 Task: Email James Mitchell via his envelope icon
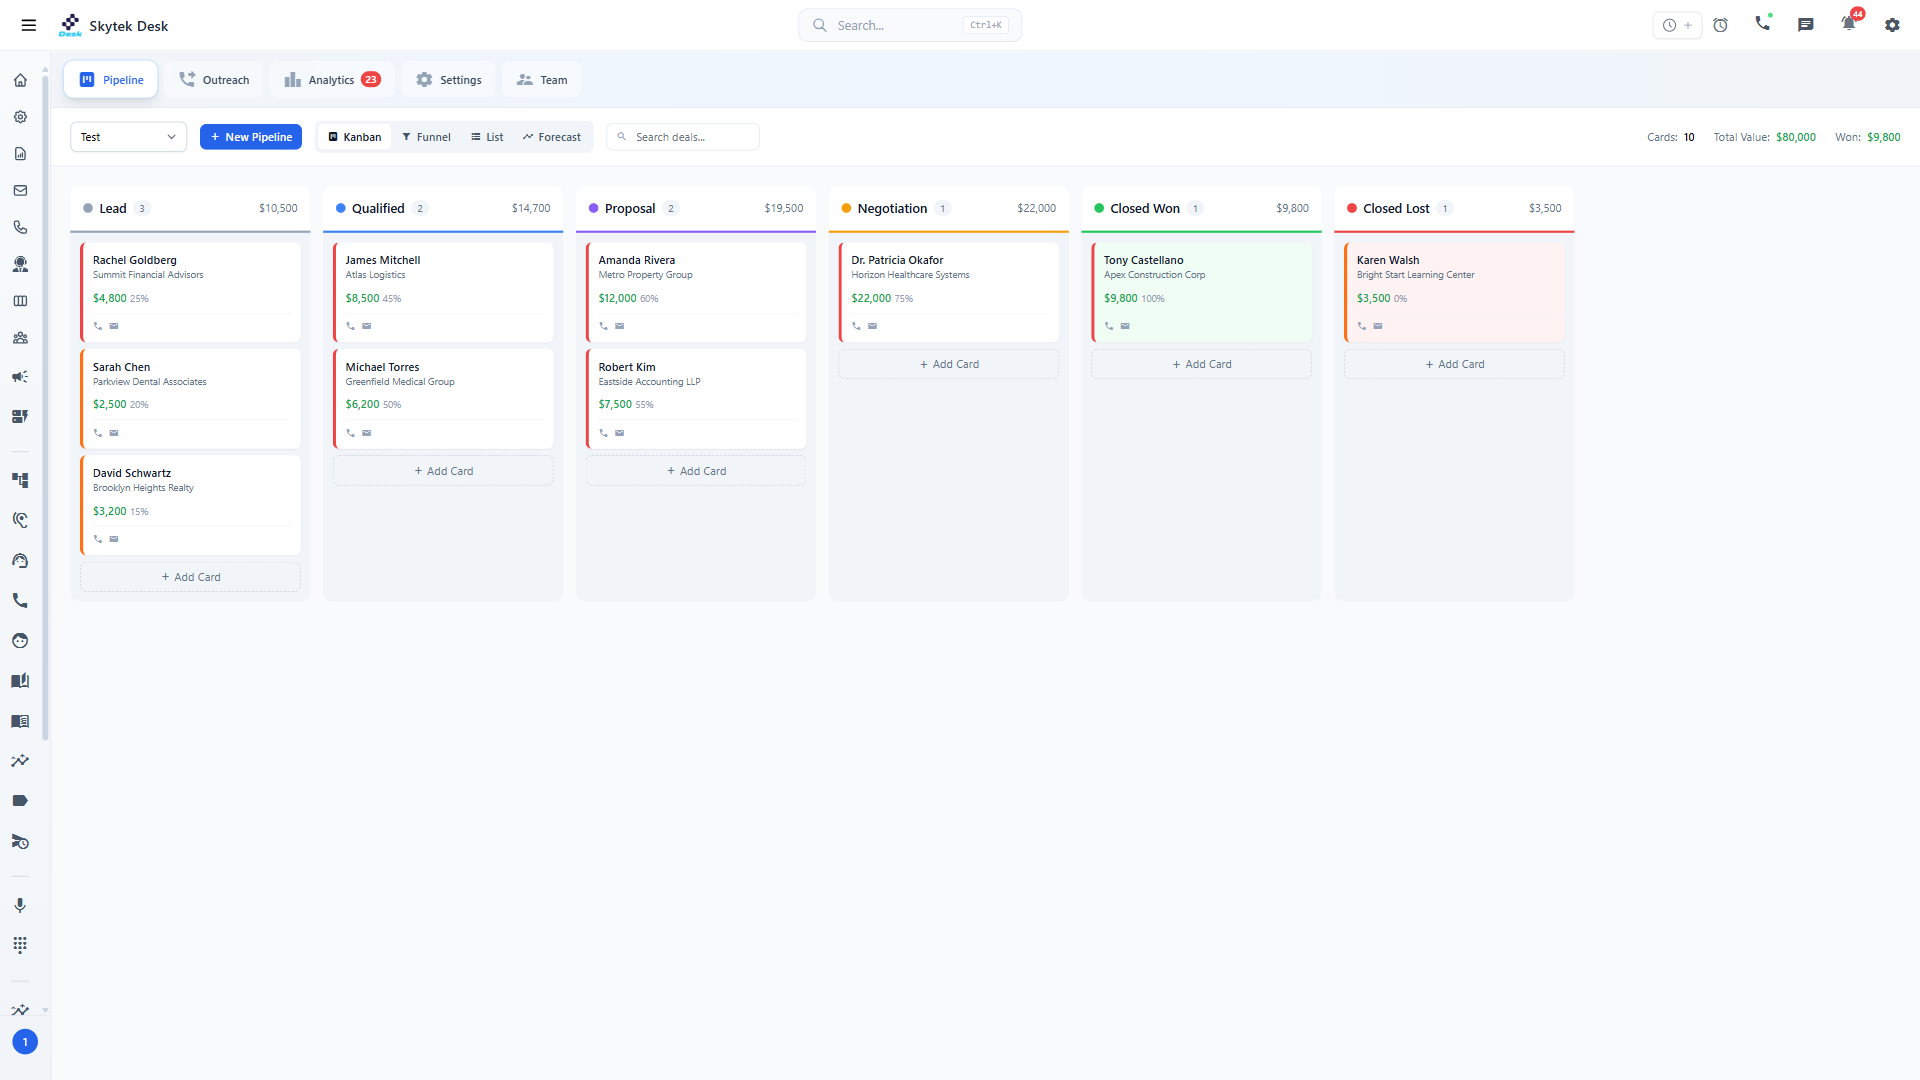pyautogui.click(x=368, y=325)
